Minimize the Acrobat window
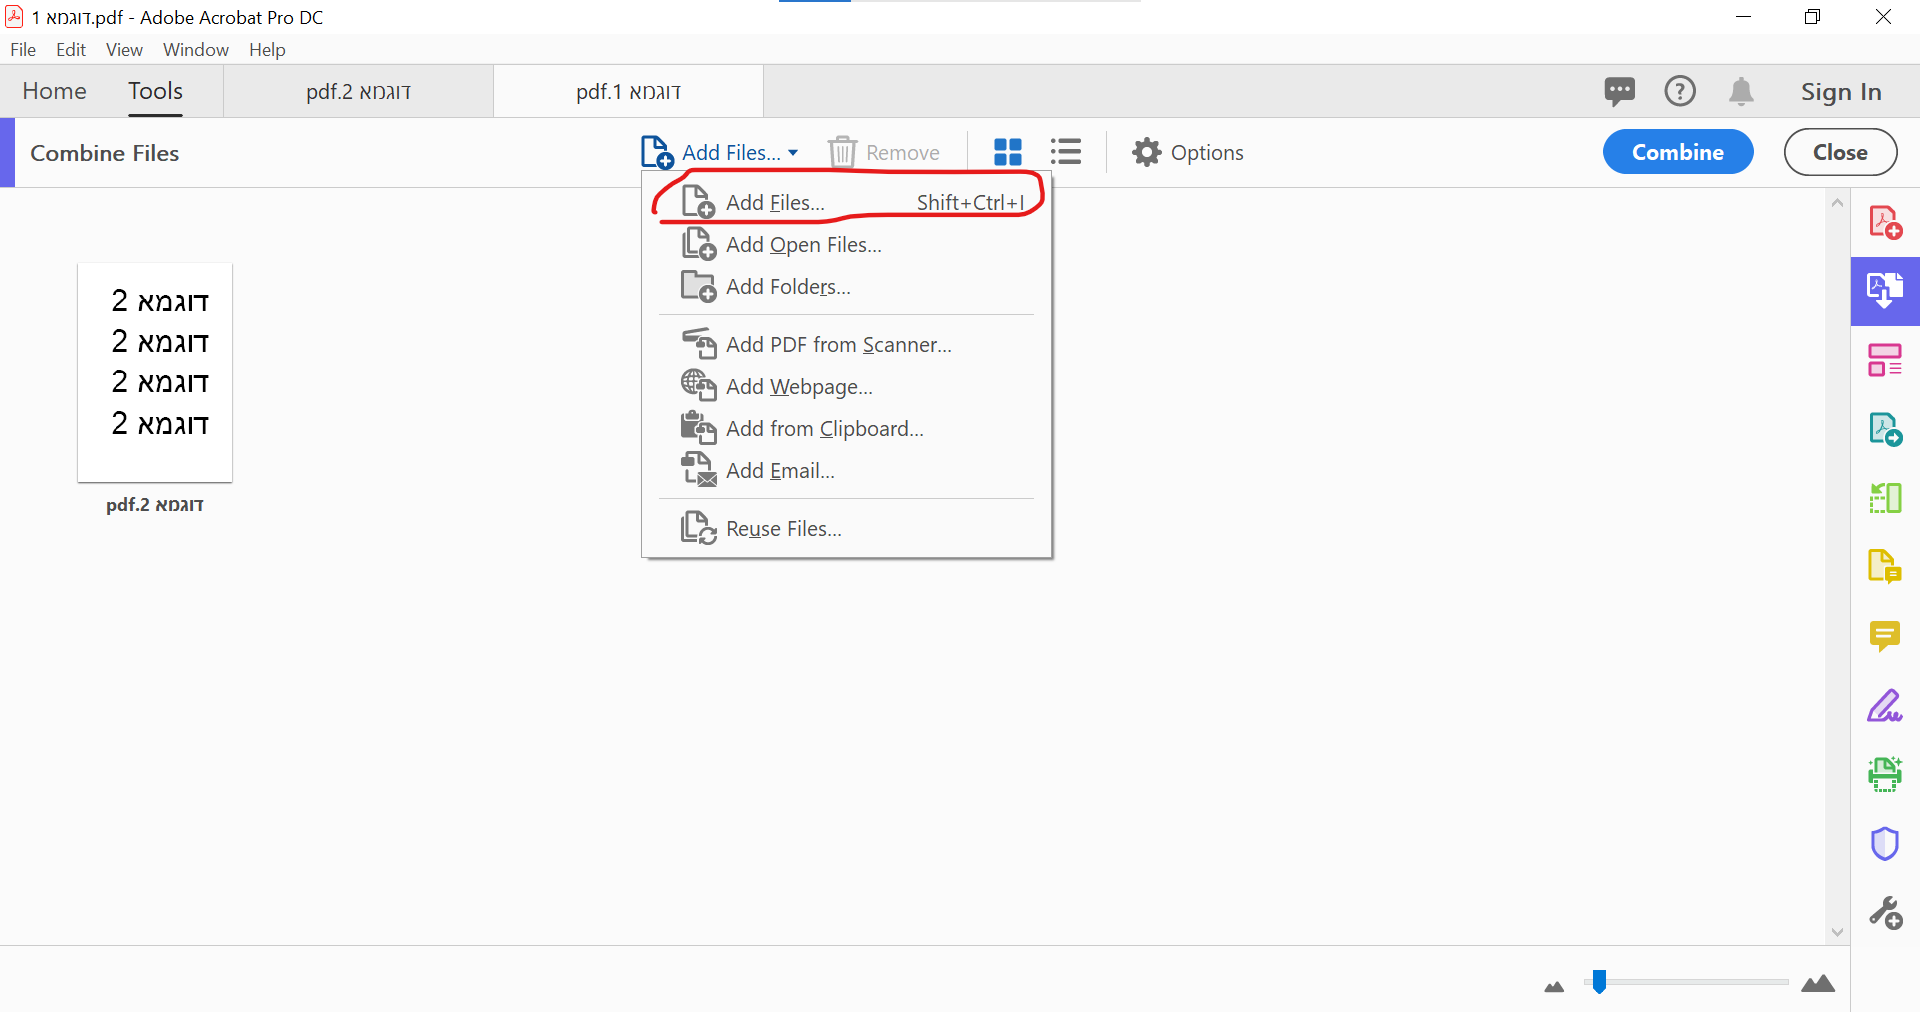1920x1012 pixels. [1743, 17]
